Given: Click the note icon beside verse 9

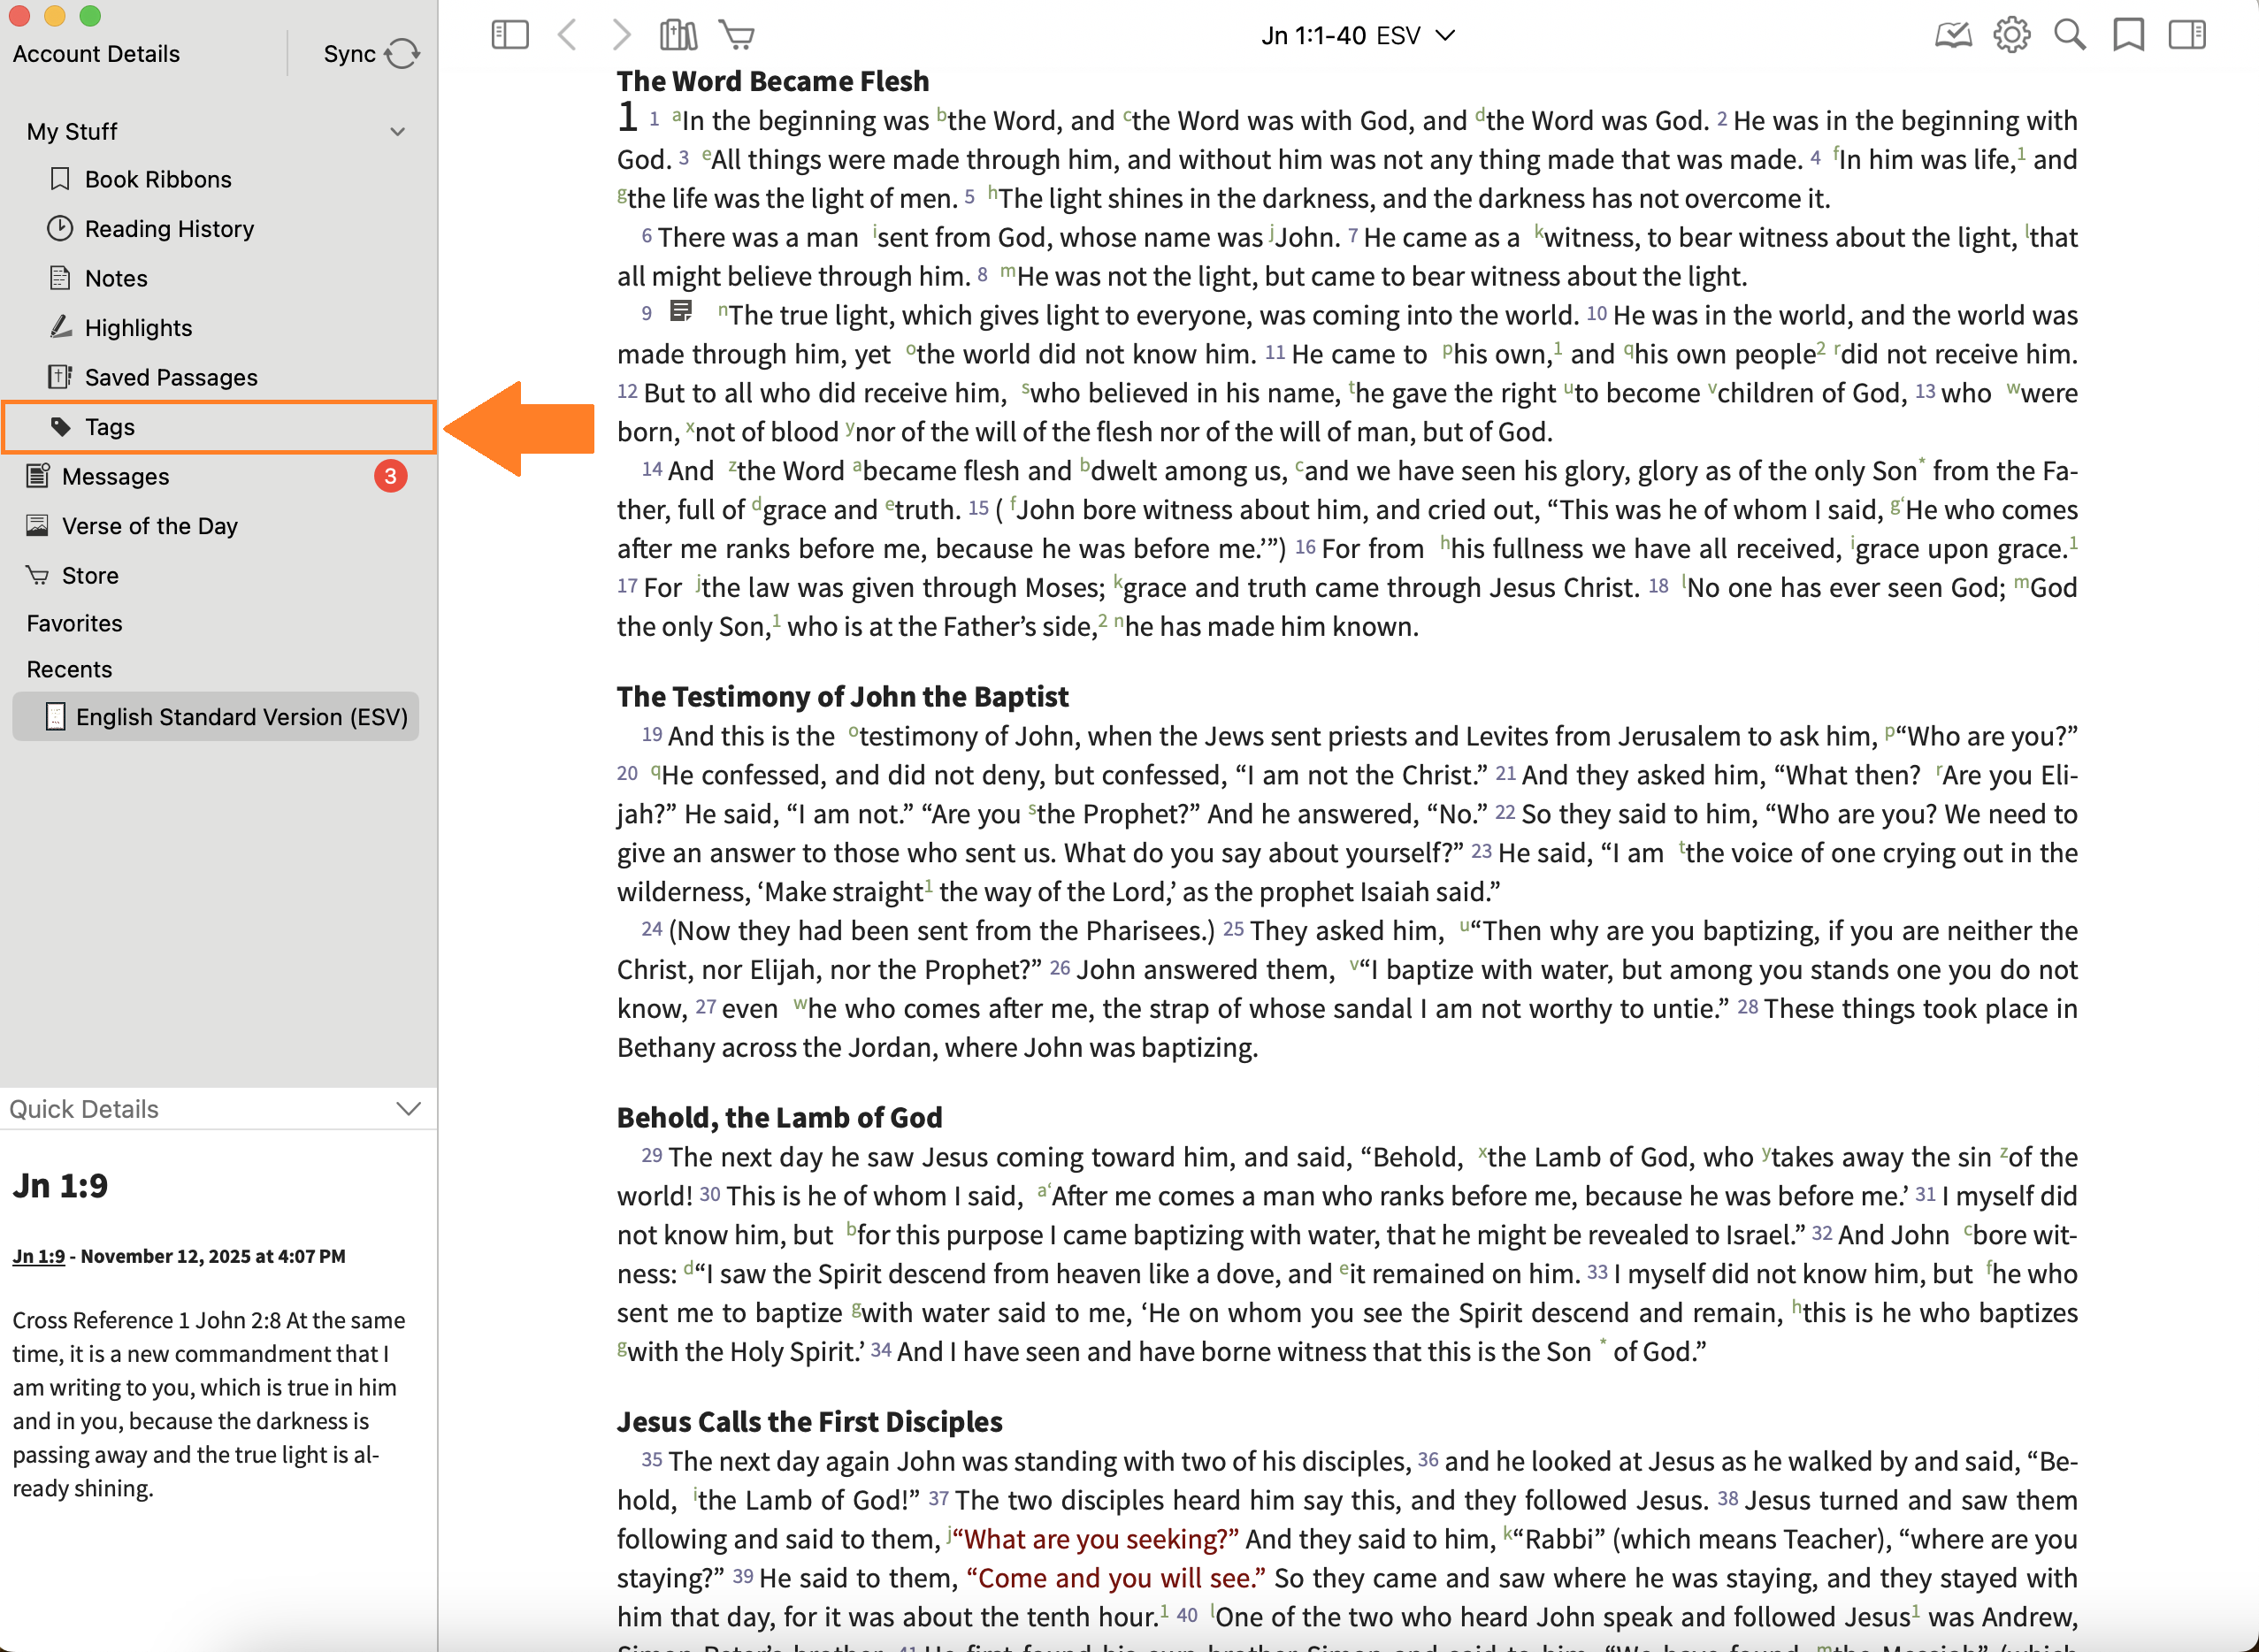Looking at the screenshot, I should point(681,311).
